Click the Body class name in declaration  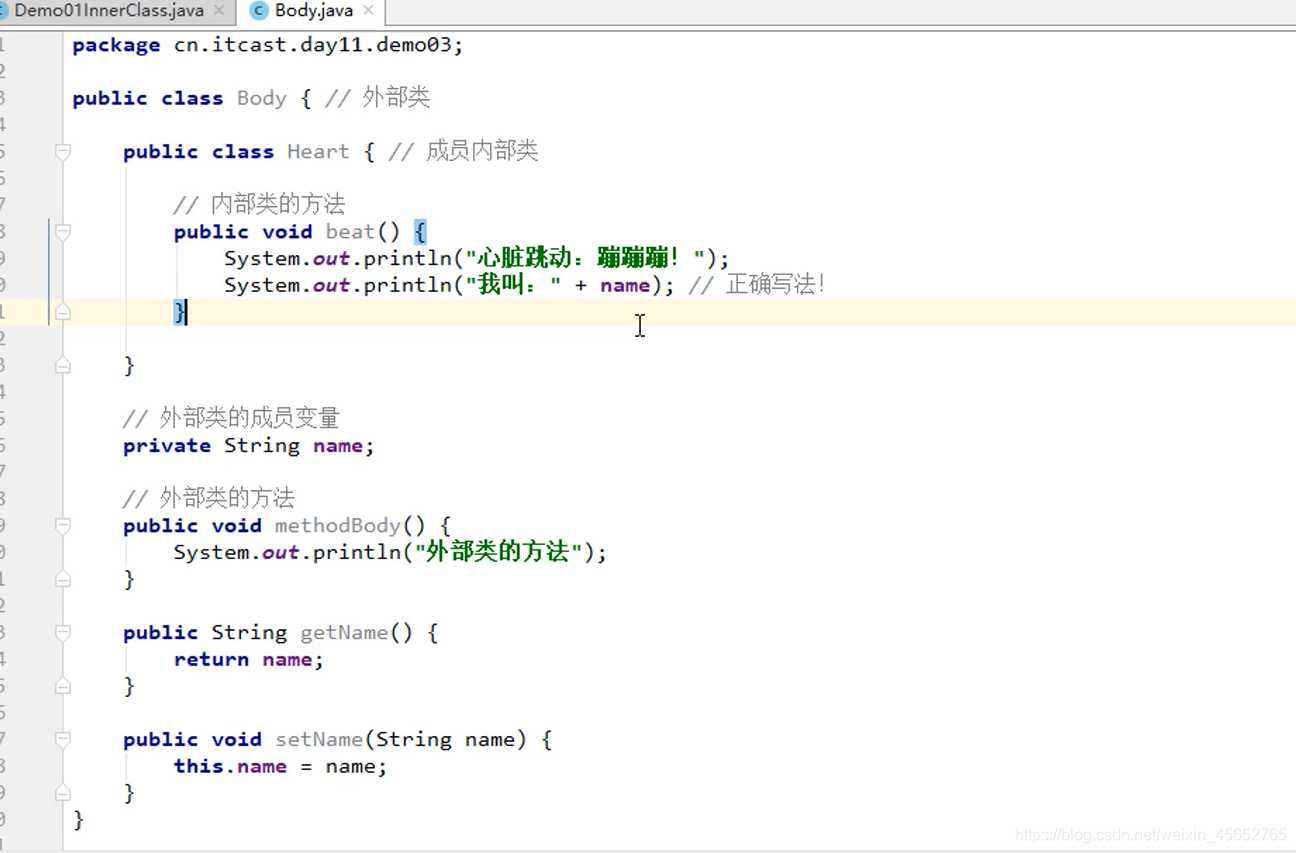(x=262, y=98)
